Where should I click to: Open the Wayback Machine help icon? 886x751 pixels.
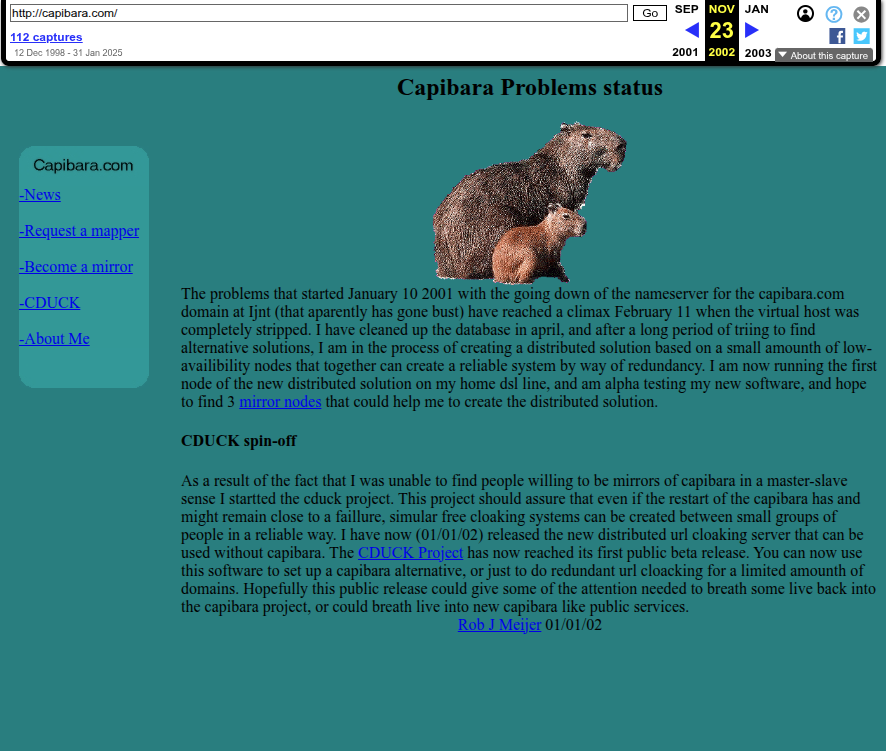pyautogui.click(x=833, y=14)
